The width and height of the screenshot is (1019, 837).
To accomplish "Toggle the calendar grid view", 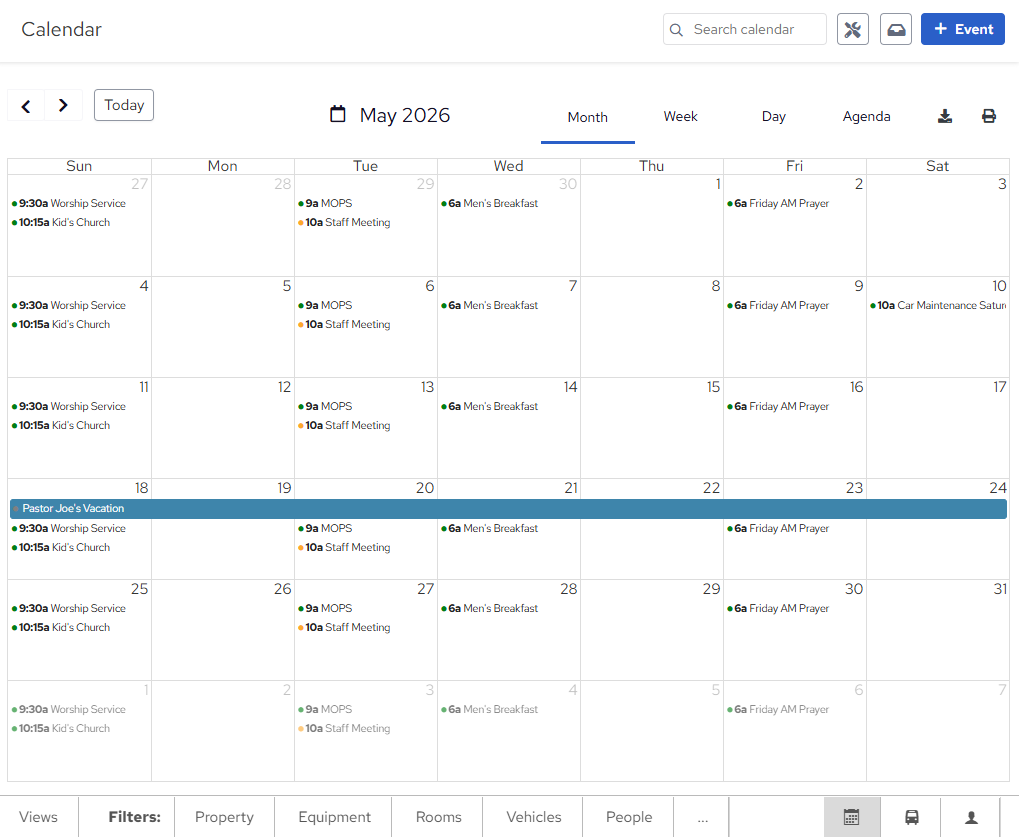I will coord(852,817).
